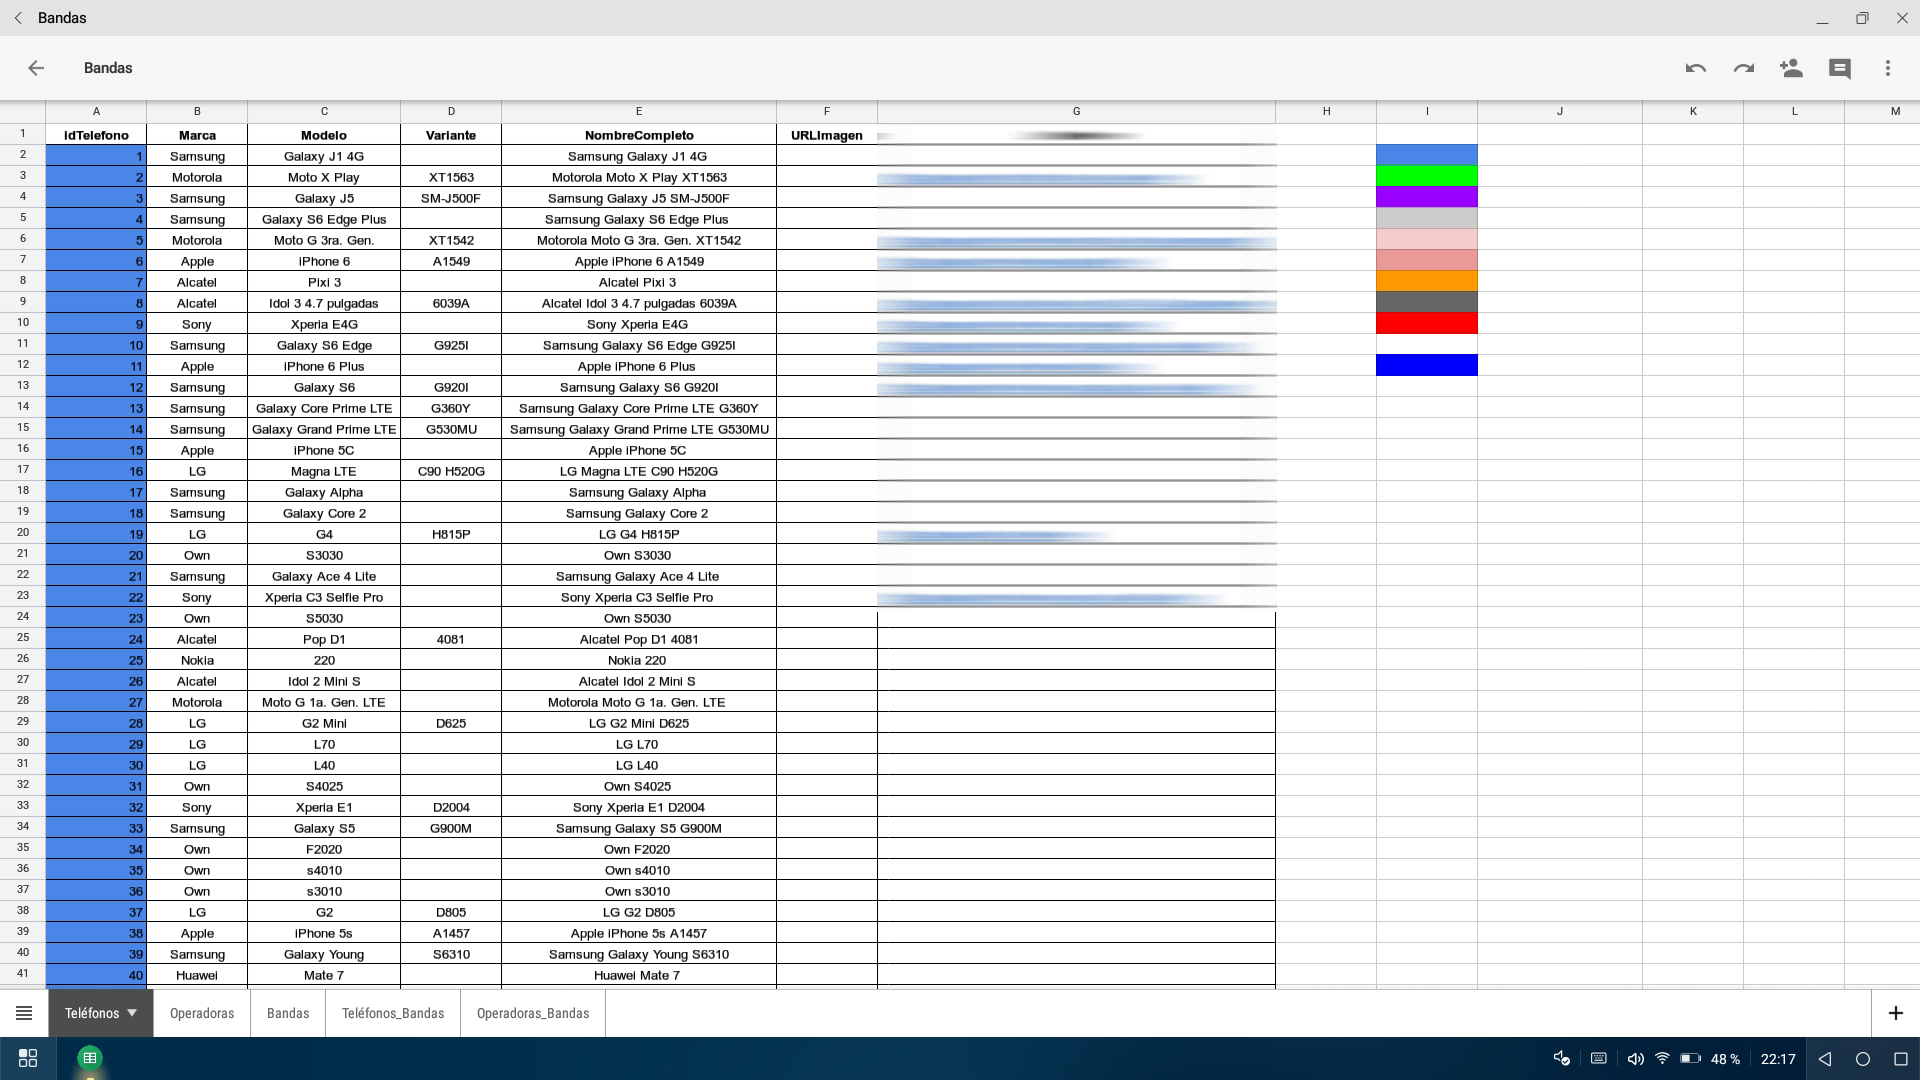This screenshot has width=1920, height=1080.
Task: Select the bright green color cell
Action: pos(1426,176)
